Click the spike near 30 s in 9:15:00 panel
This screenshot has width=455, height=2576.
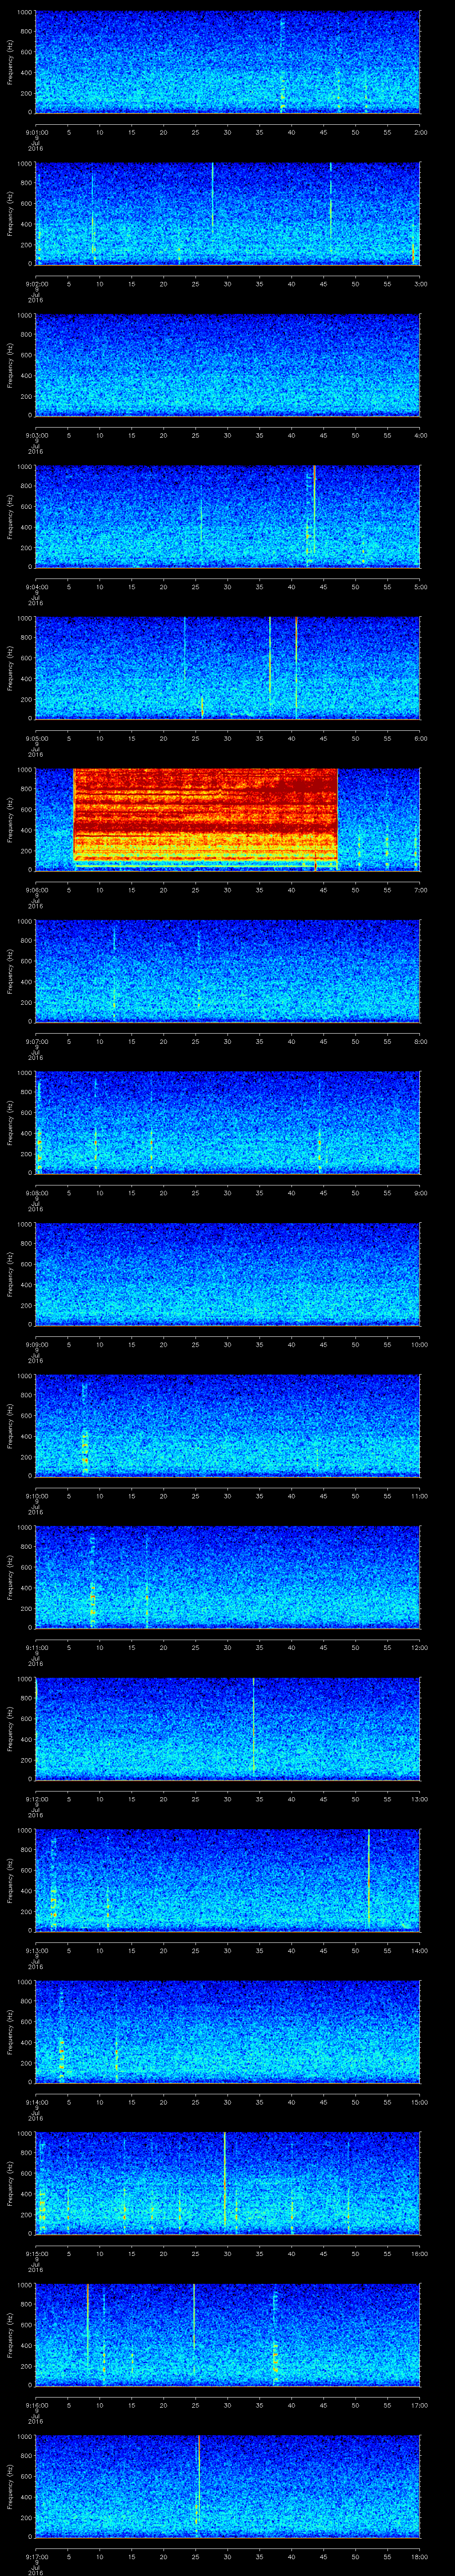(224, 2180)
